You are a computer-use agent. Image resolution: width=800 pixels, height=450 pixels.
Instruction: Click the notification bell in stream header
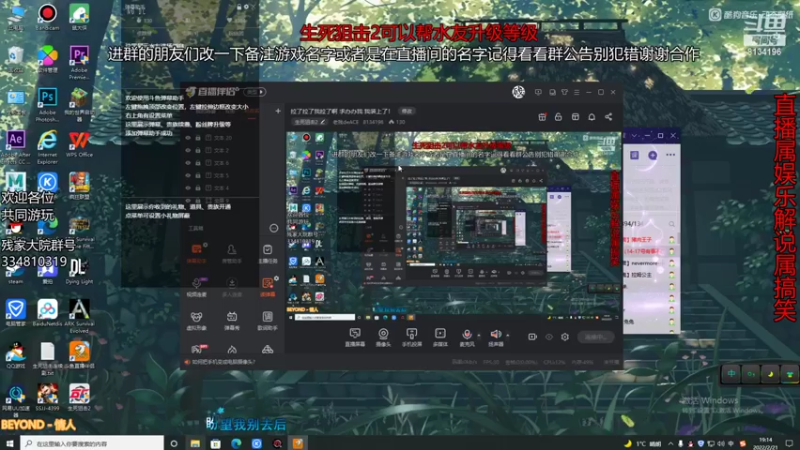point(592,117)
